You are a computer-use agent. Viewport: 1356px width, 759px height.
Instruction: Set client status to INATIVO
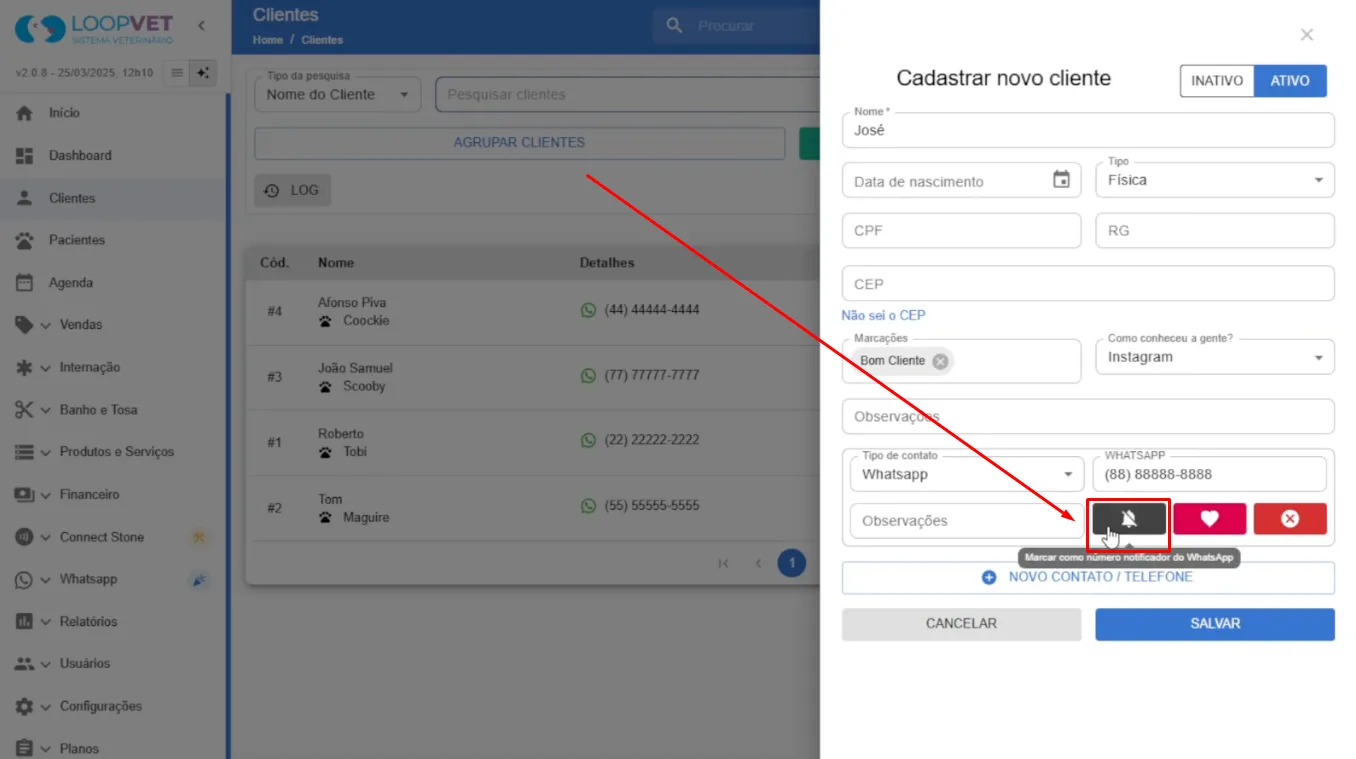pos(1217,81)
